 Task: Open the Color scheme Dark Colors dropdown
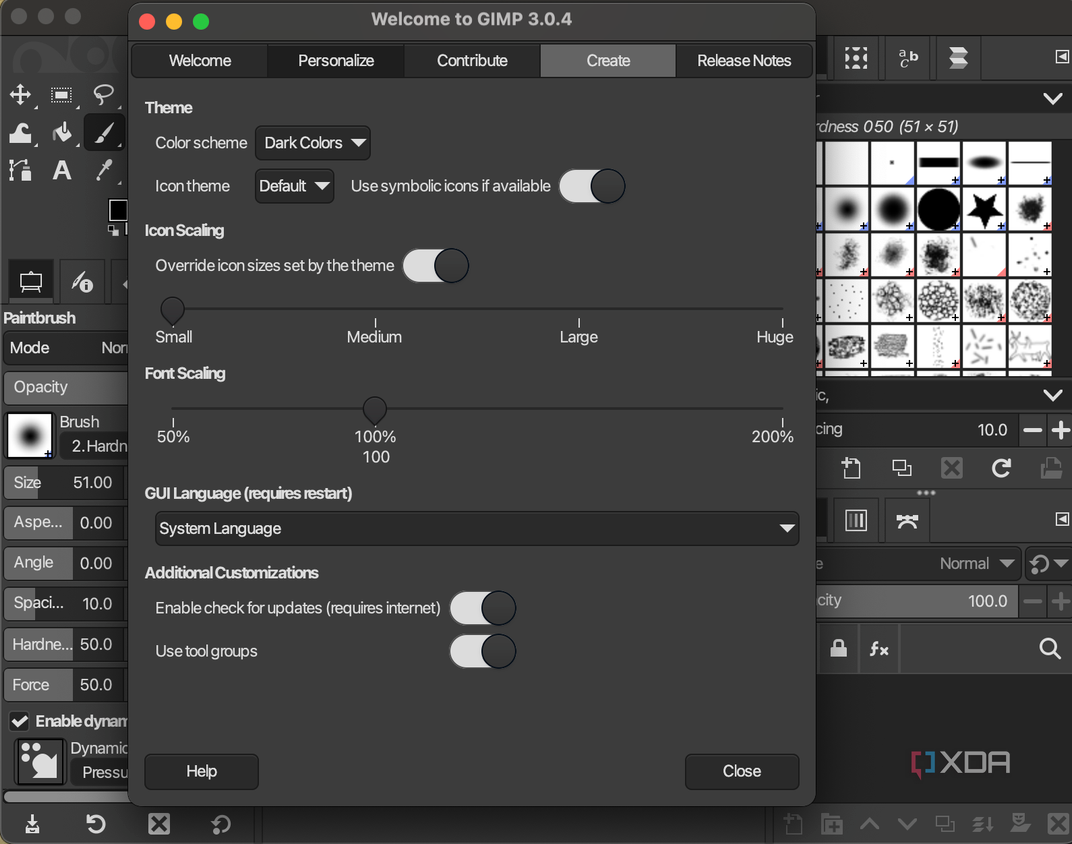pyautogui.click(x=312, y=143)
